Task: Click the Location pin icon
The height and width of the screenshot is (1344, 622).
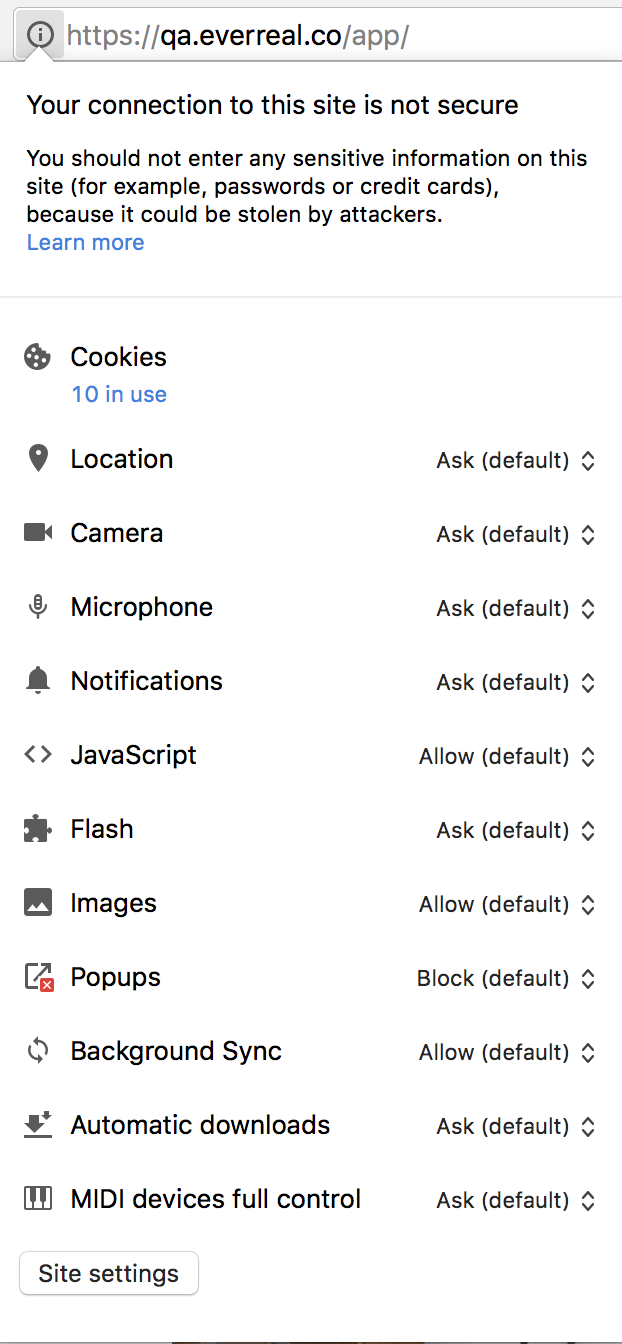Action: [x=38, y=459]
